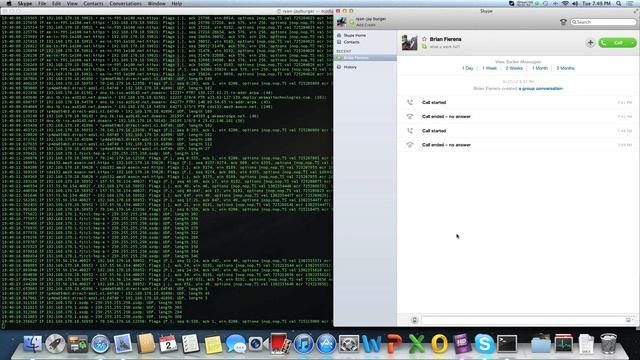Screen dimensions: 640x360
Task: Open the group conversation link
Action: pos(541,89)
